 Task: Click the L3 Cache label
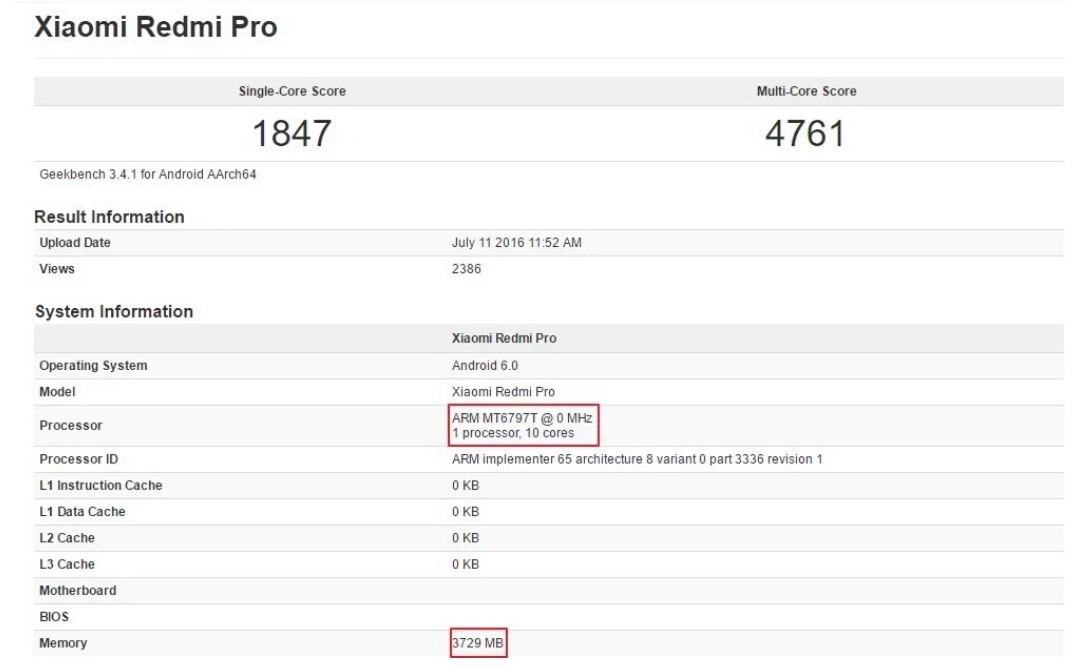click(x=67, y=564)
